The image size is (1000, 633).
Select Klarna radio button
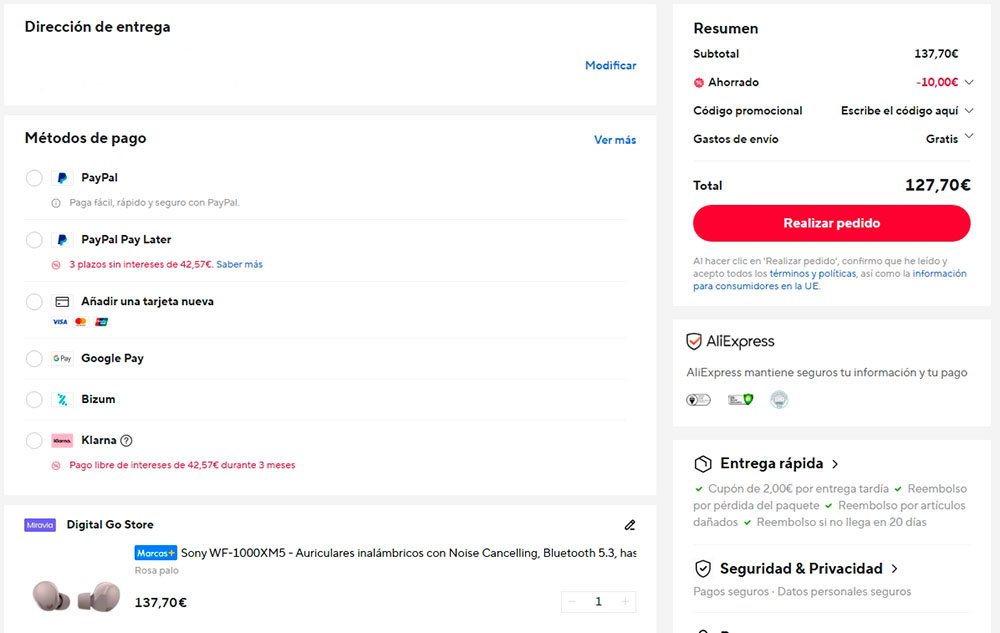[x=34, y=440]
